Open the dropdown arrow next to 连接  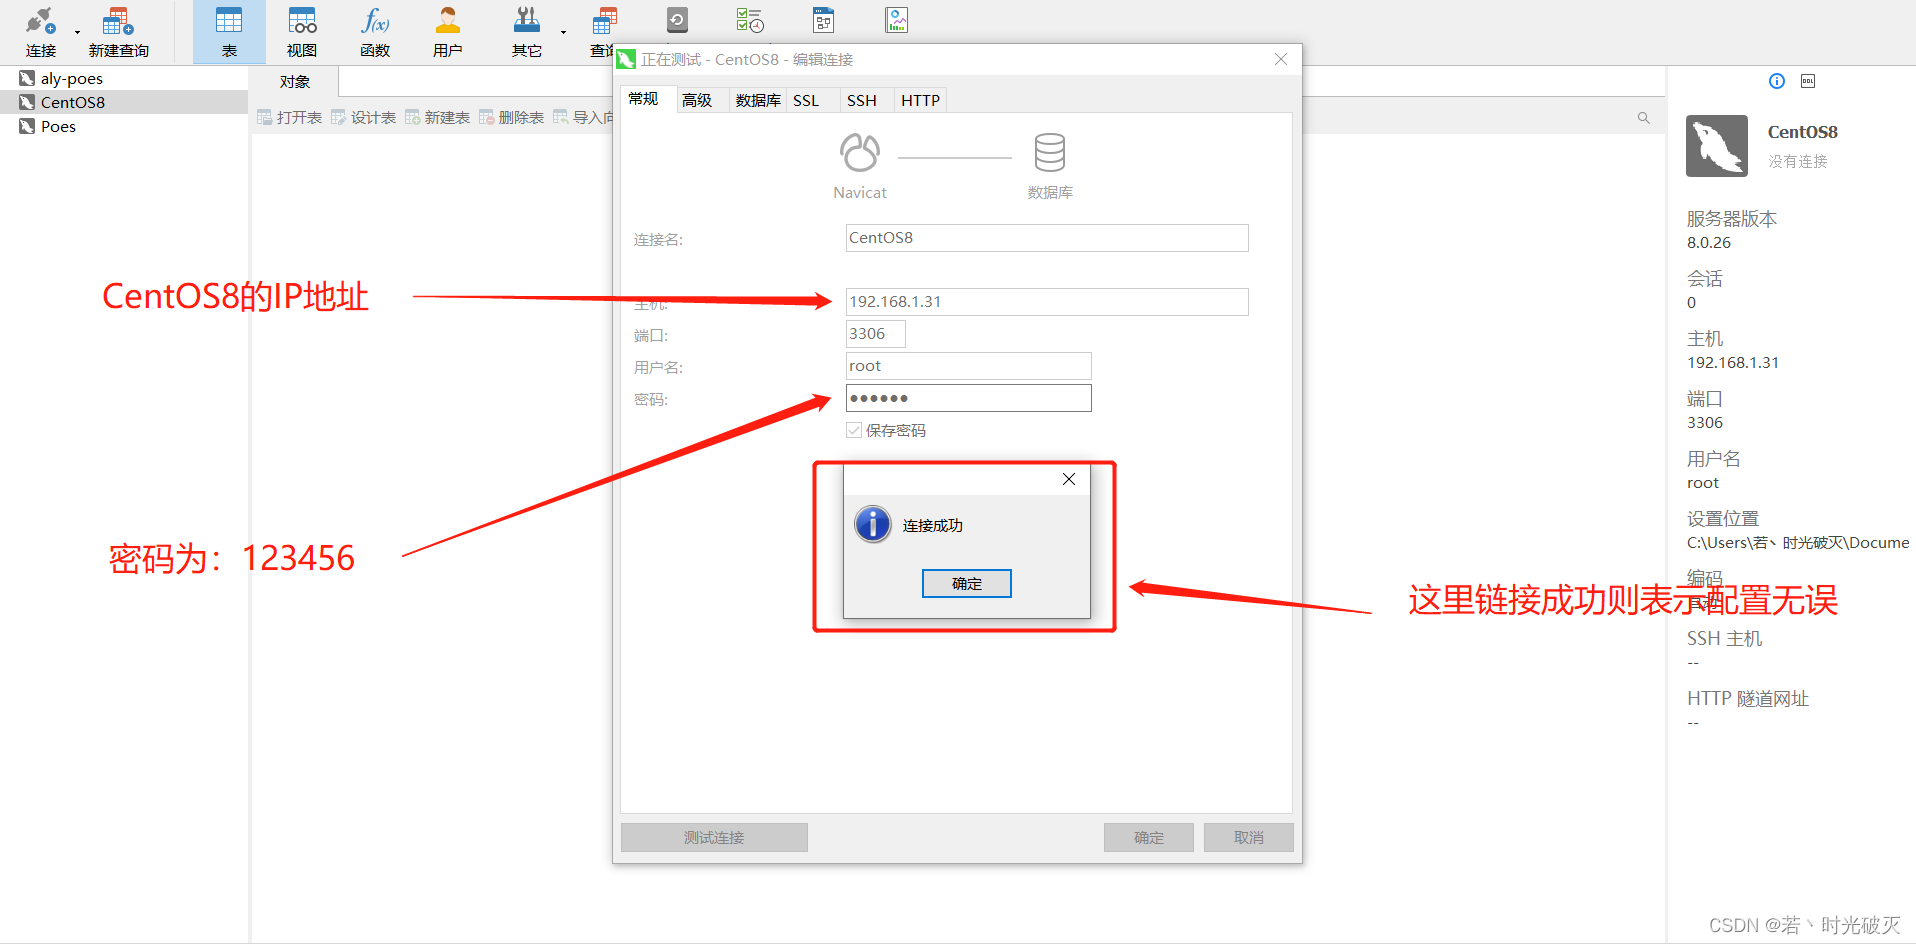(x=77, y=32)
